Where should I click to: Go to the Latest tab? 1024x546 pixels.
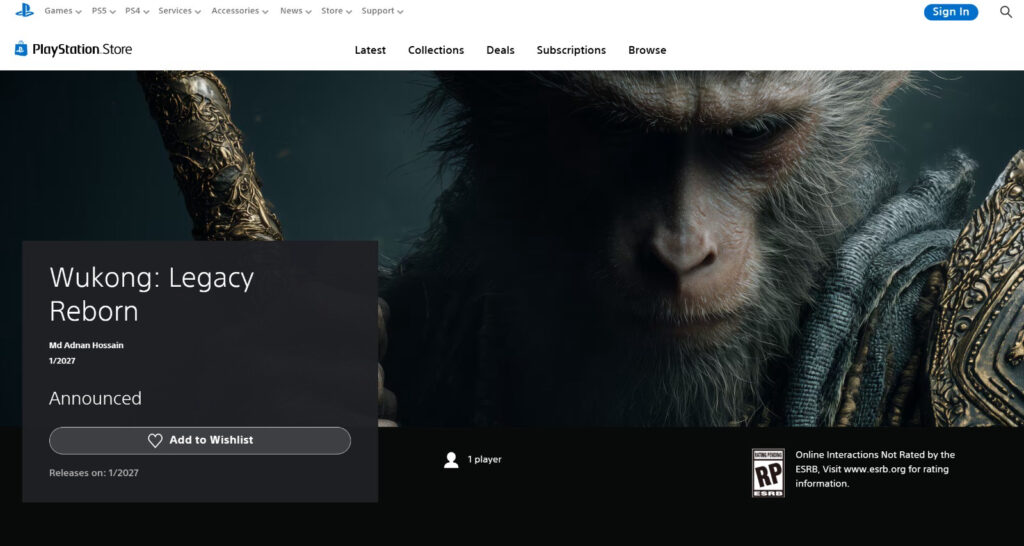point(370,50)
